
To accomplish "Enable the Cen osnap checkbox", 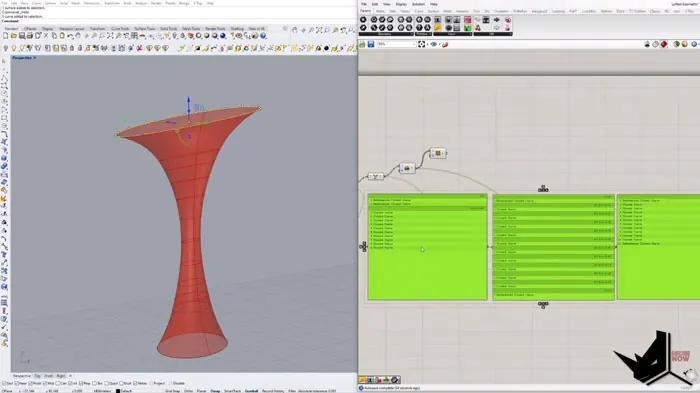I will click(58, 383).
